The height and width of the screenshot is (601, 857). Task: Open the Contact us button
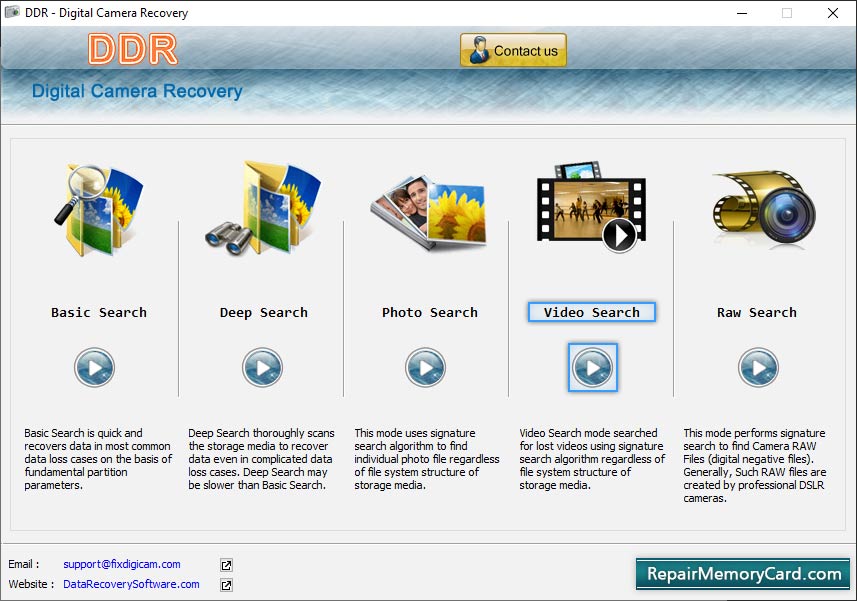pyautogui.click(x=513, y=50)
